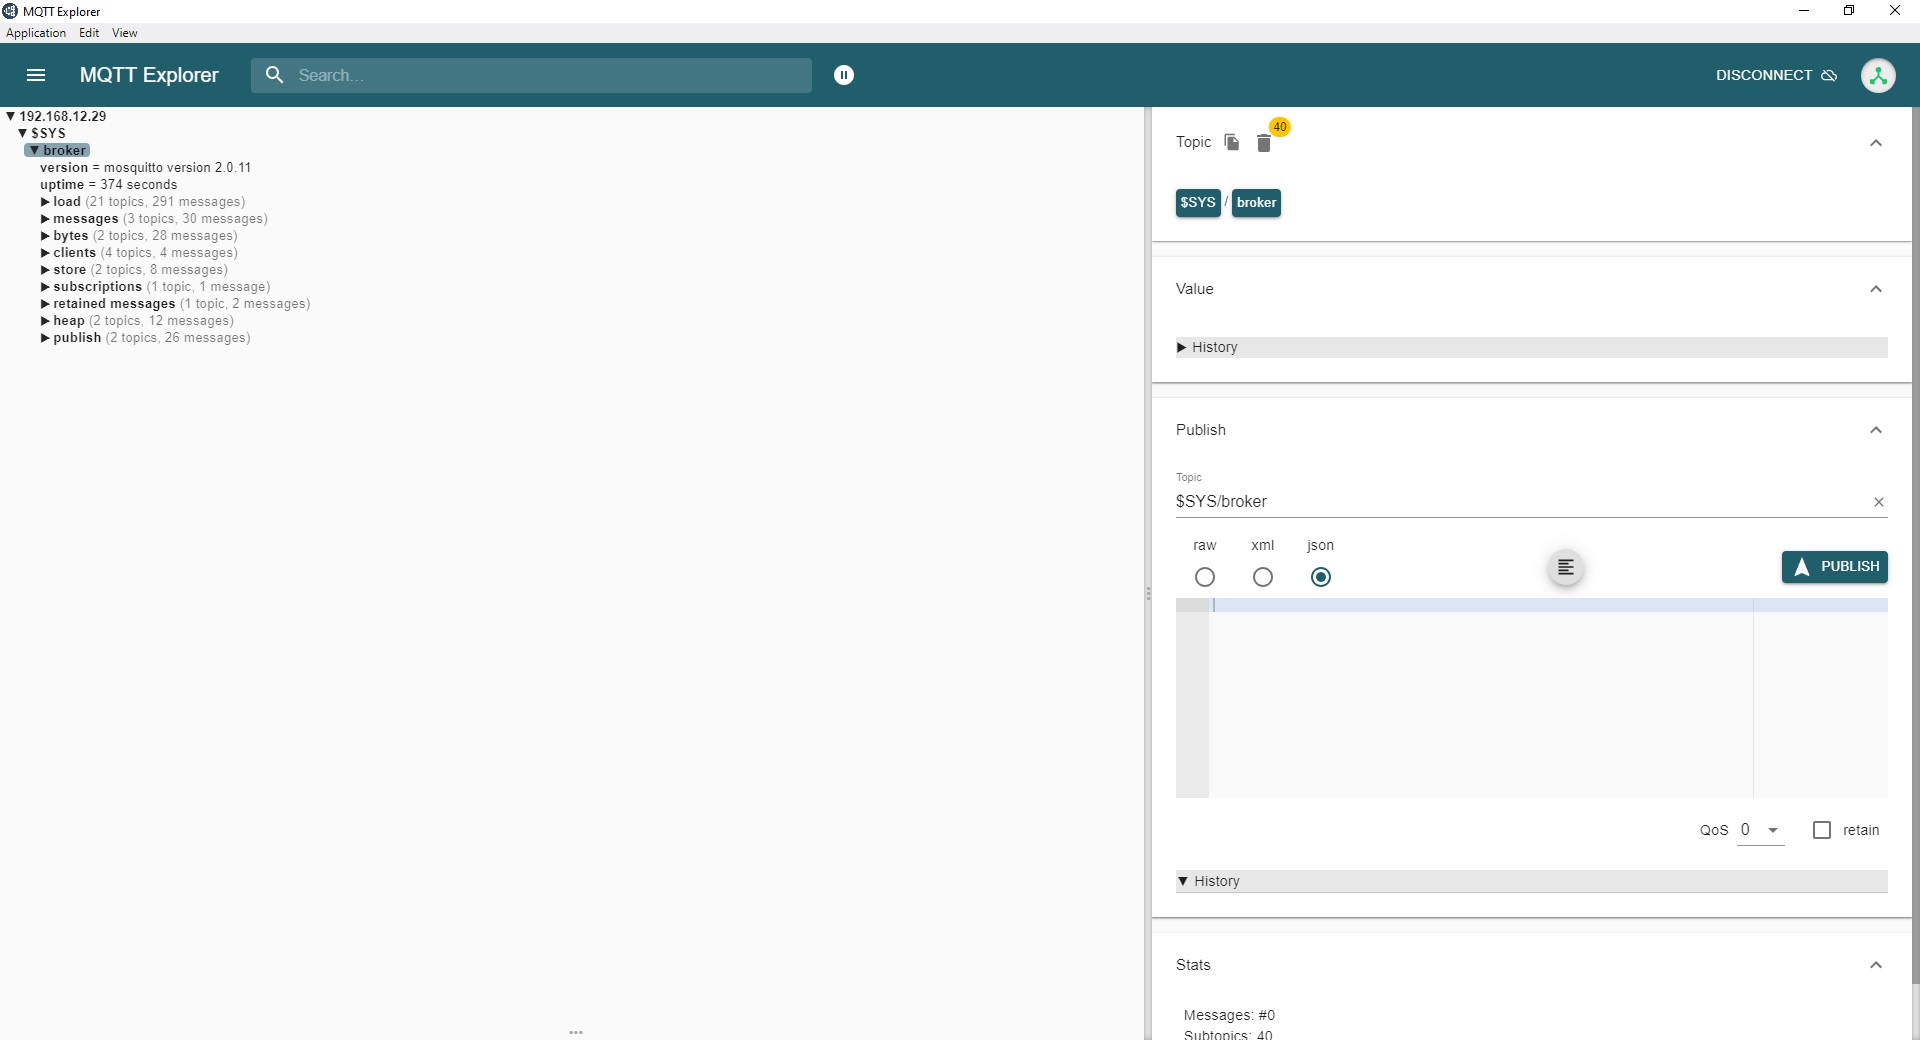Click the search magnifier icon
The height and width of the screenshot is (1040, 1920).
click(x=274, y=75)
